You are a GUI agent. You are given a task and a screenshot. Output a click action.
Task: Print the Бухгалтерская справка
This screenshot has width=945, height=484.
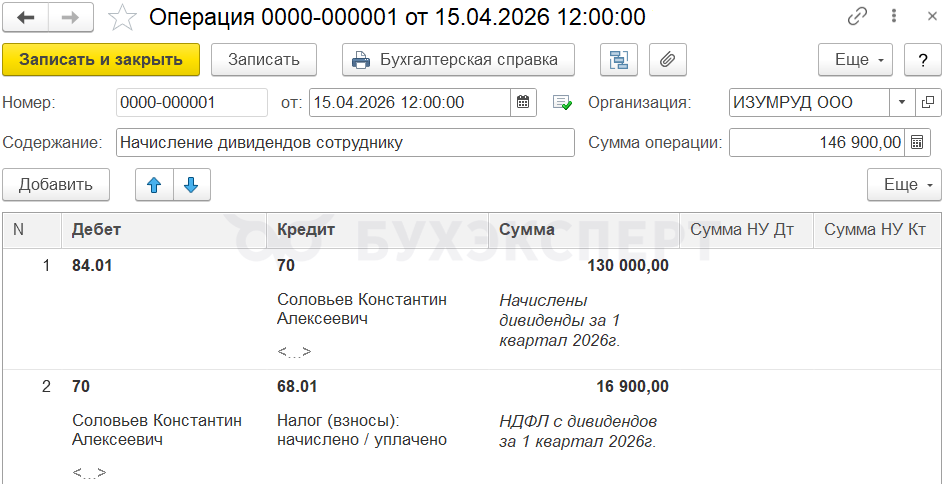(459, 60)
